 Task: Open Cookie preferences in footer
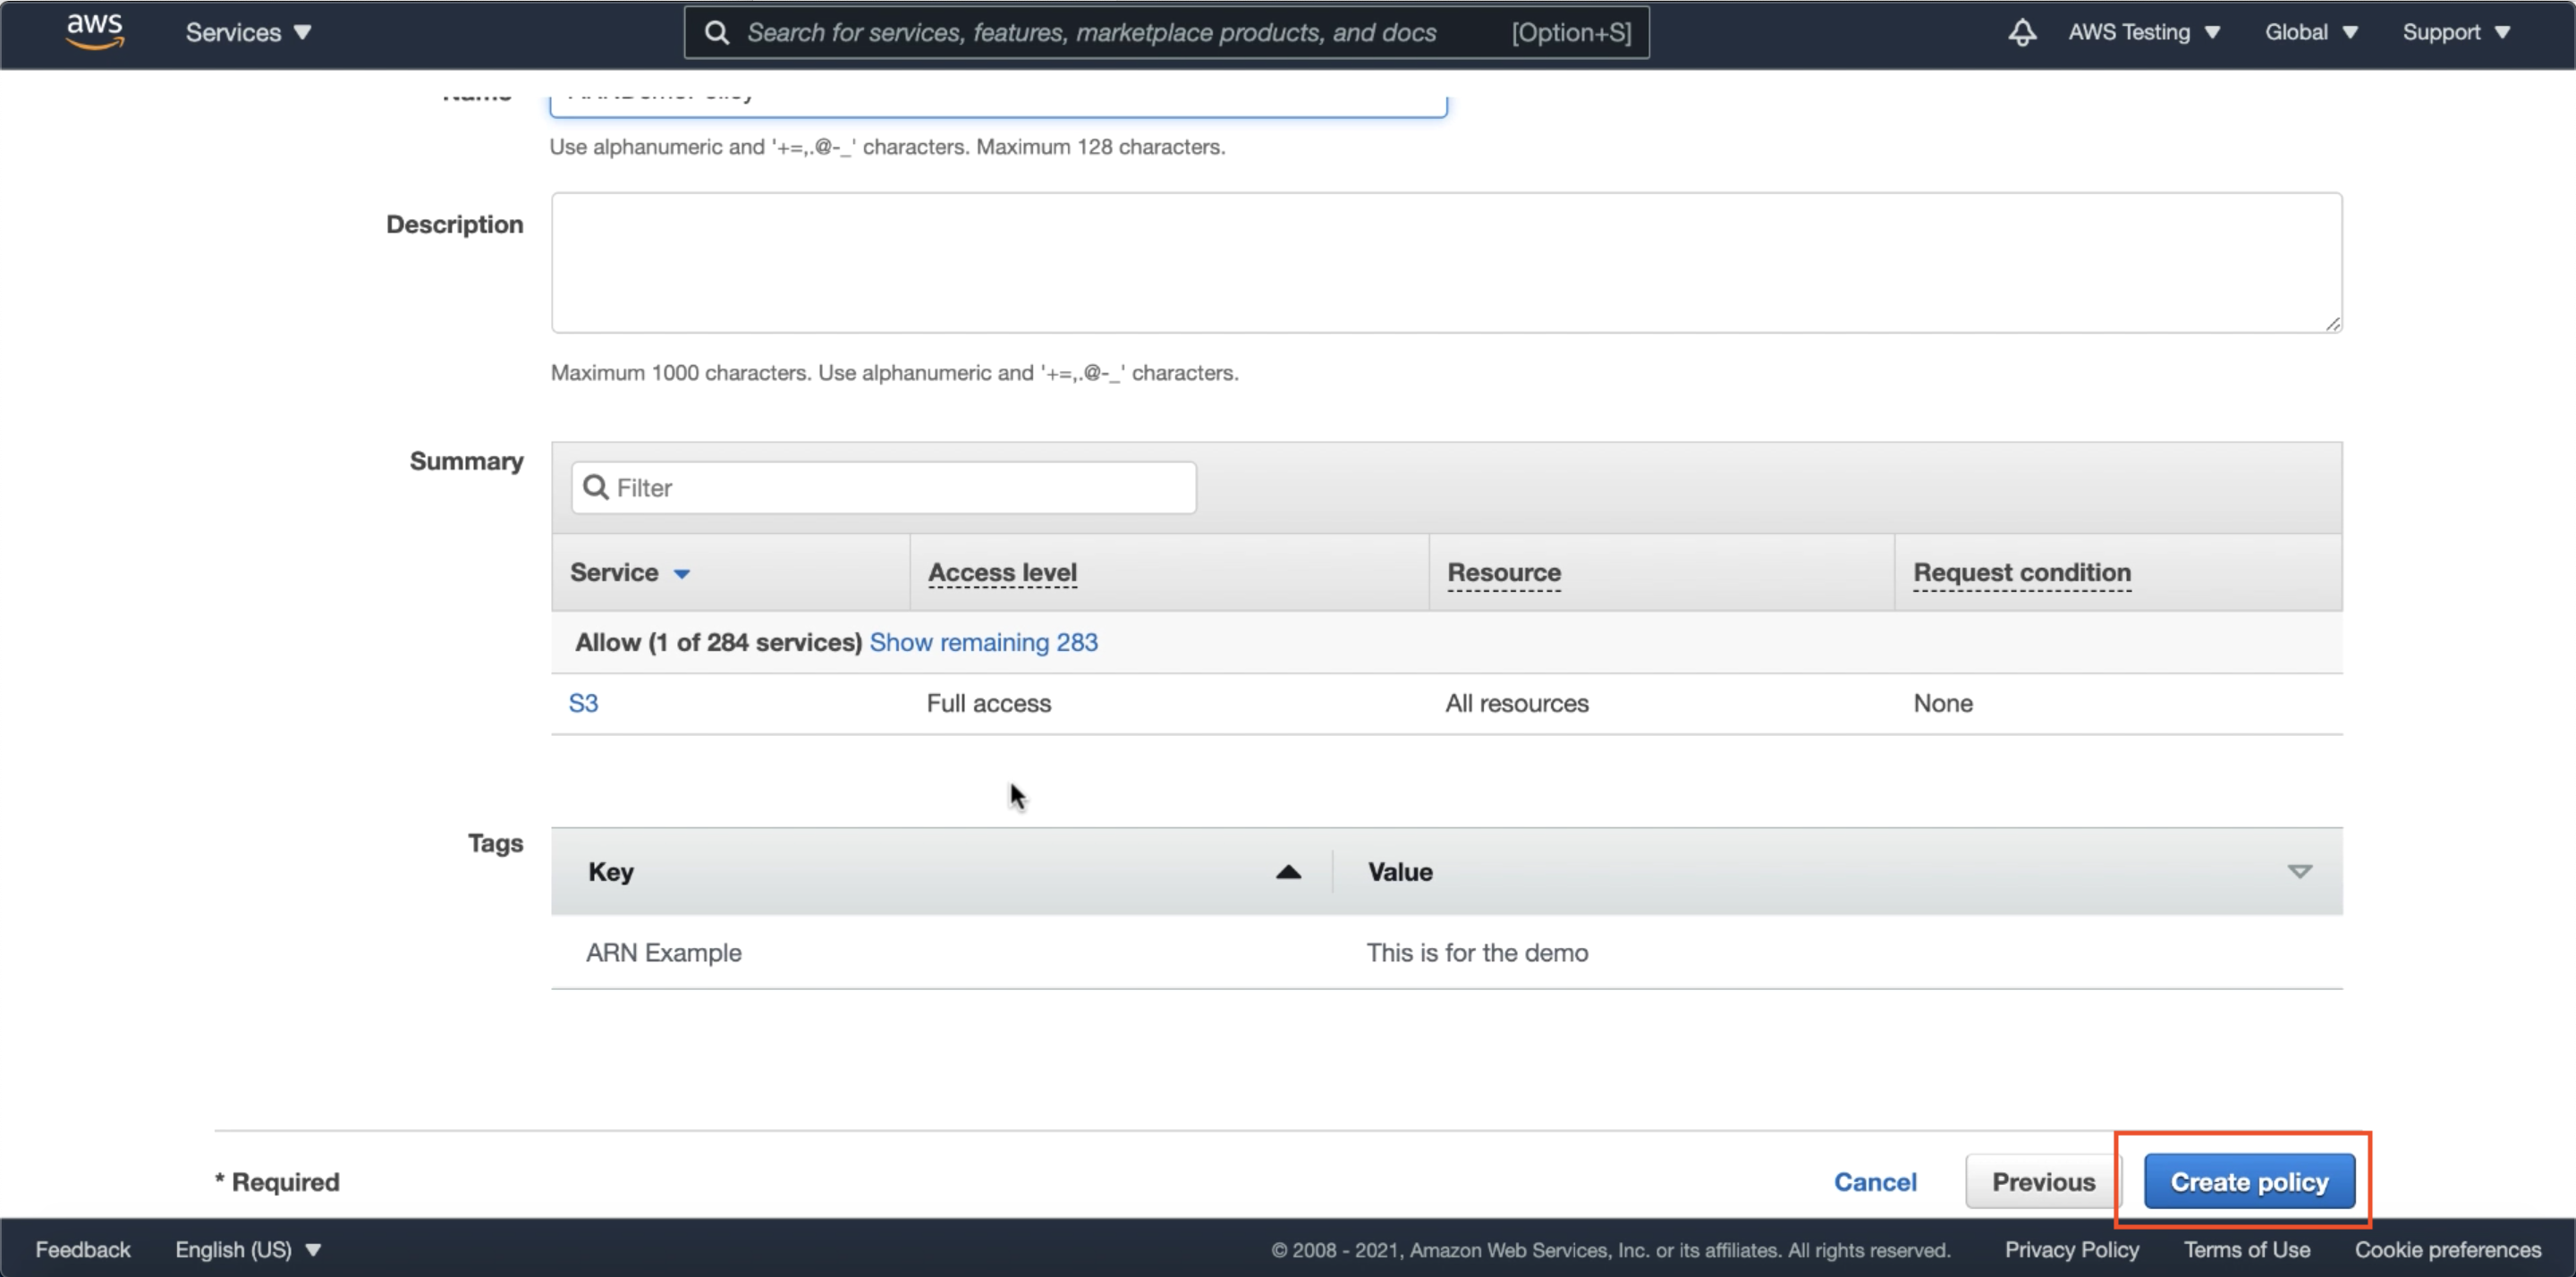click(2446, 1249)
